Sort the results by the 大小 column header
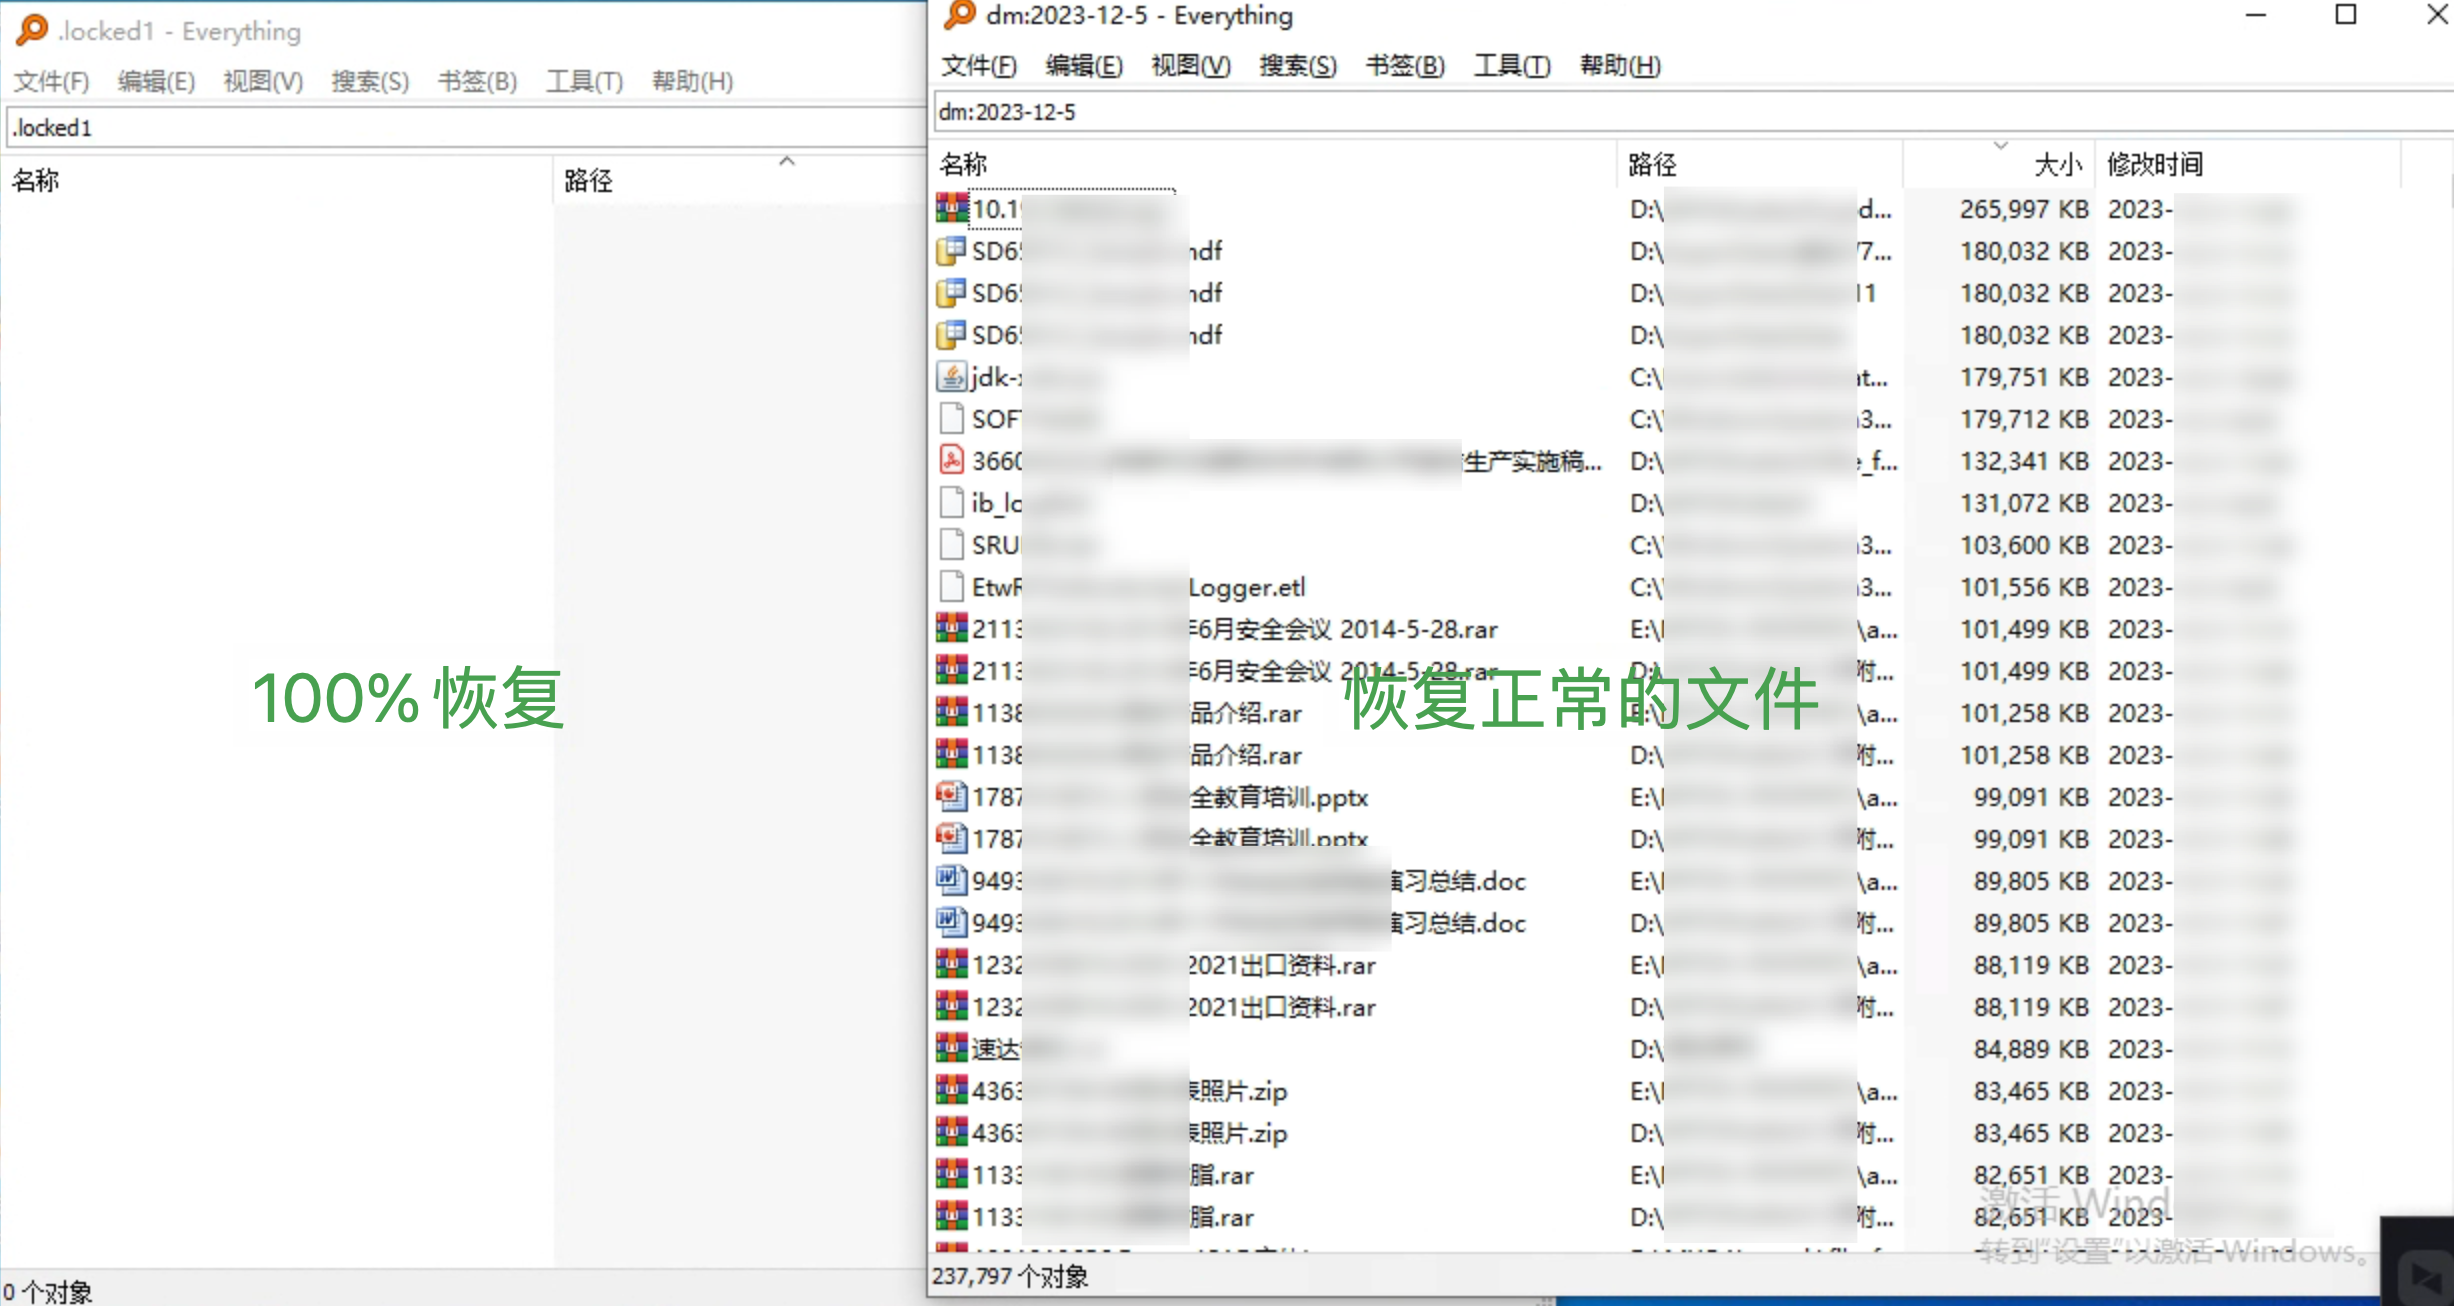 (2056, 164)
